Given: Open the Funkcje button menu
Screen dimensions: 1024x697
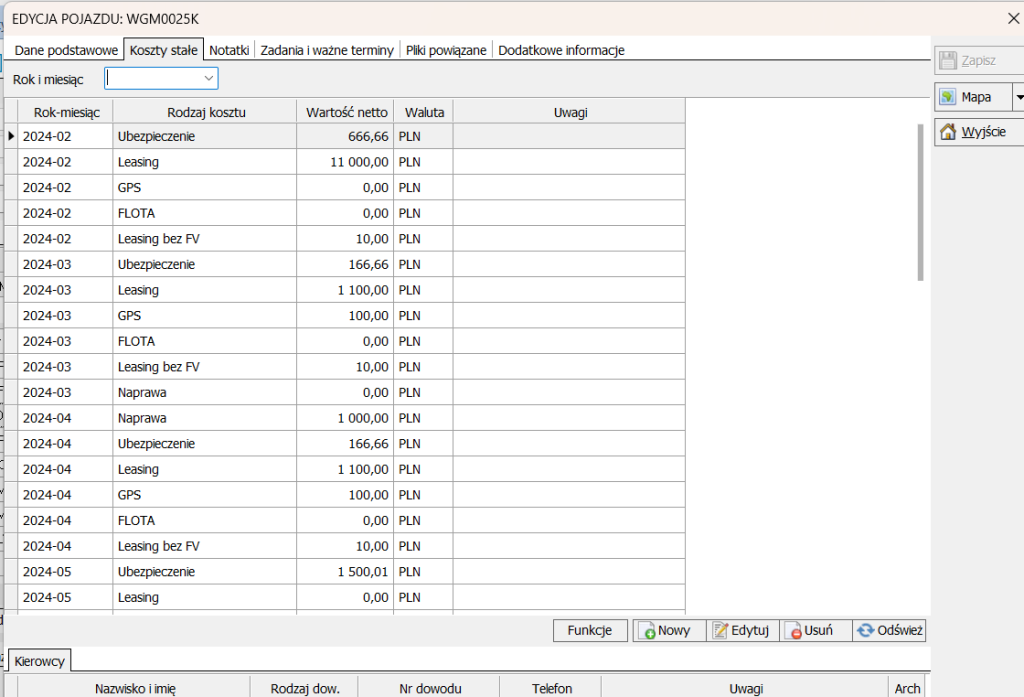Looking at the screenshot, I should coord(590,631).
